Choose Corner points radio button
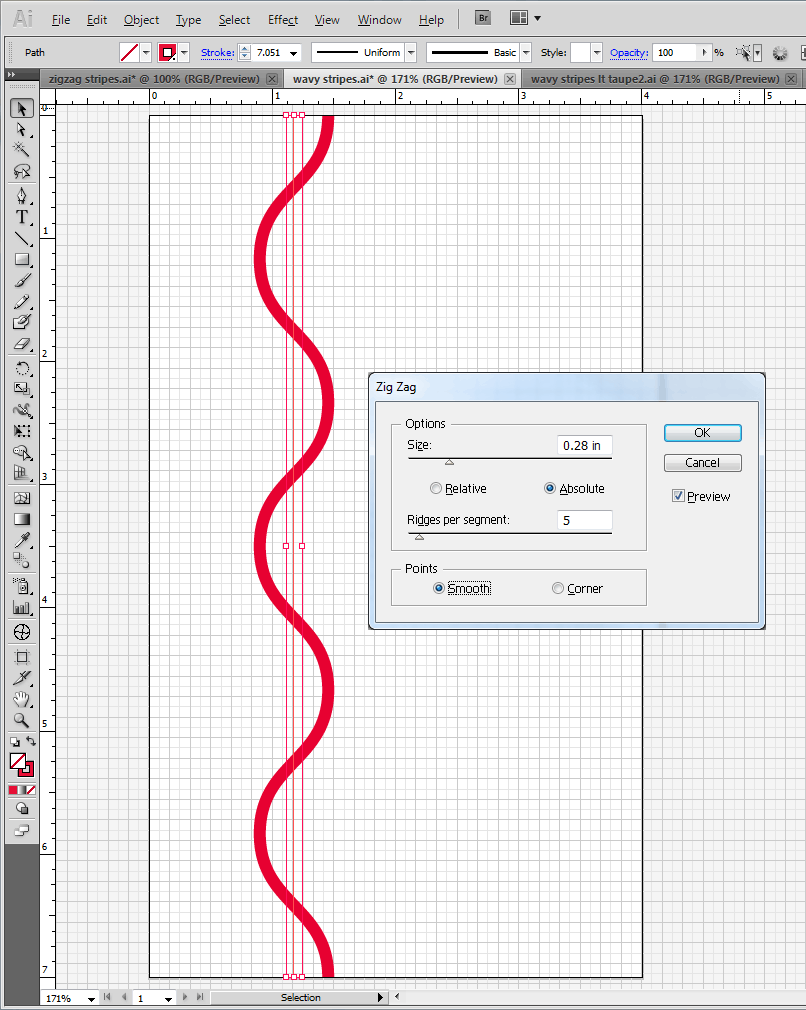 [x=558, y=589]
